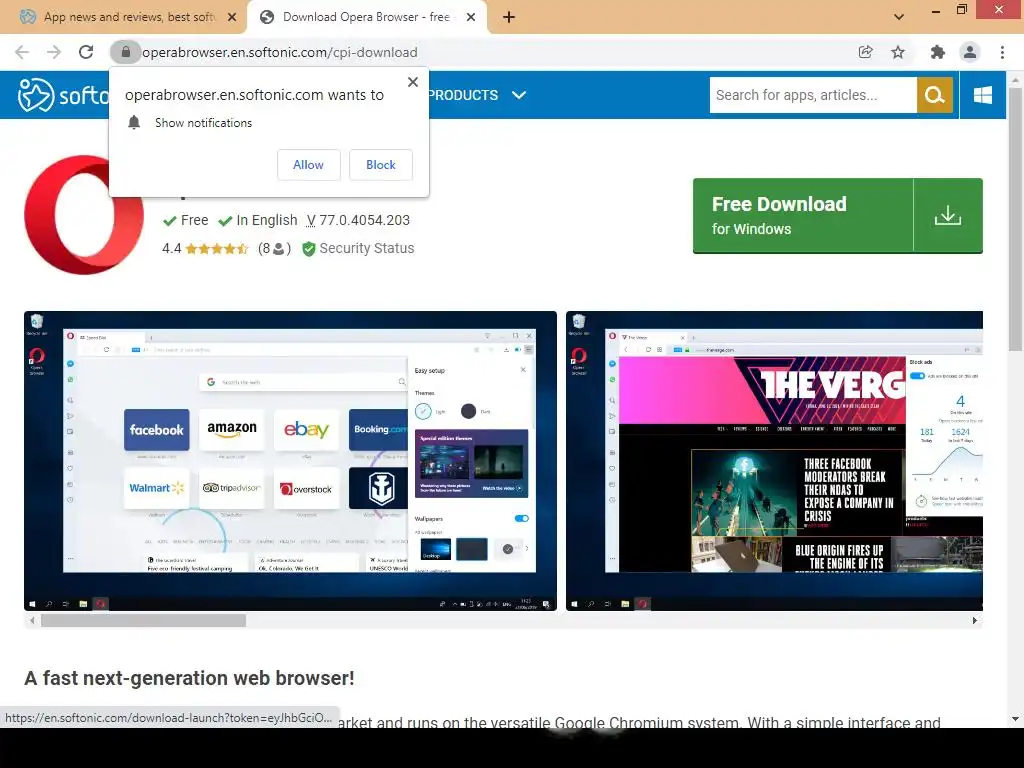Click the Softonic logo

coord(62,95)
